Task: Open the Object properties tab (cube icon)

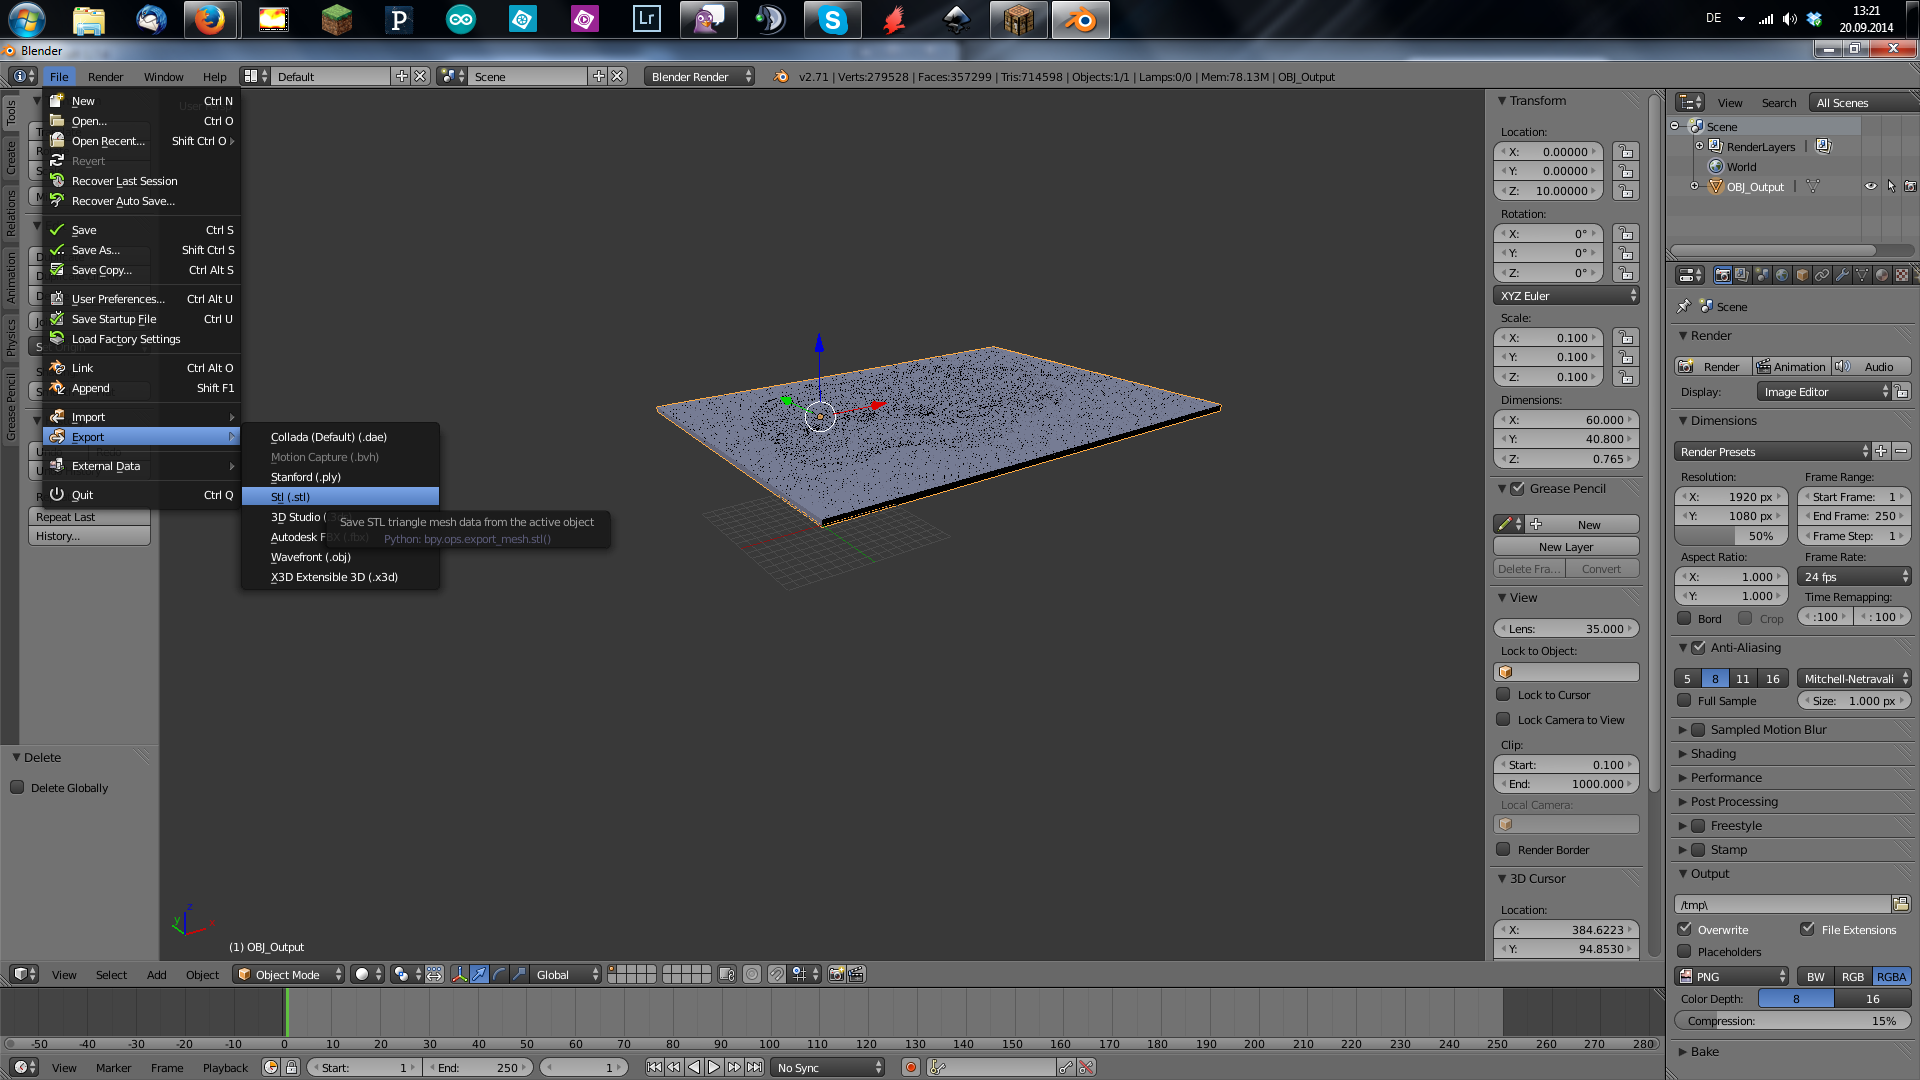Action: [1801, 275]
